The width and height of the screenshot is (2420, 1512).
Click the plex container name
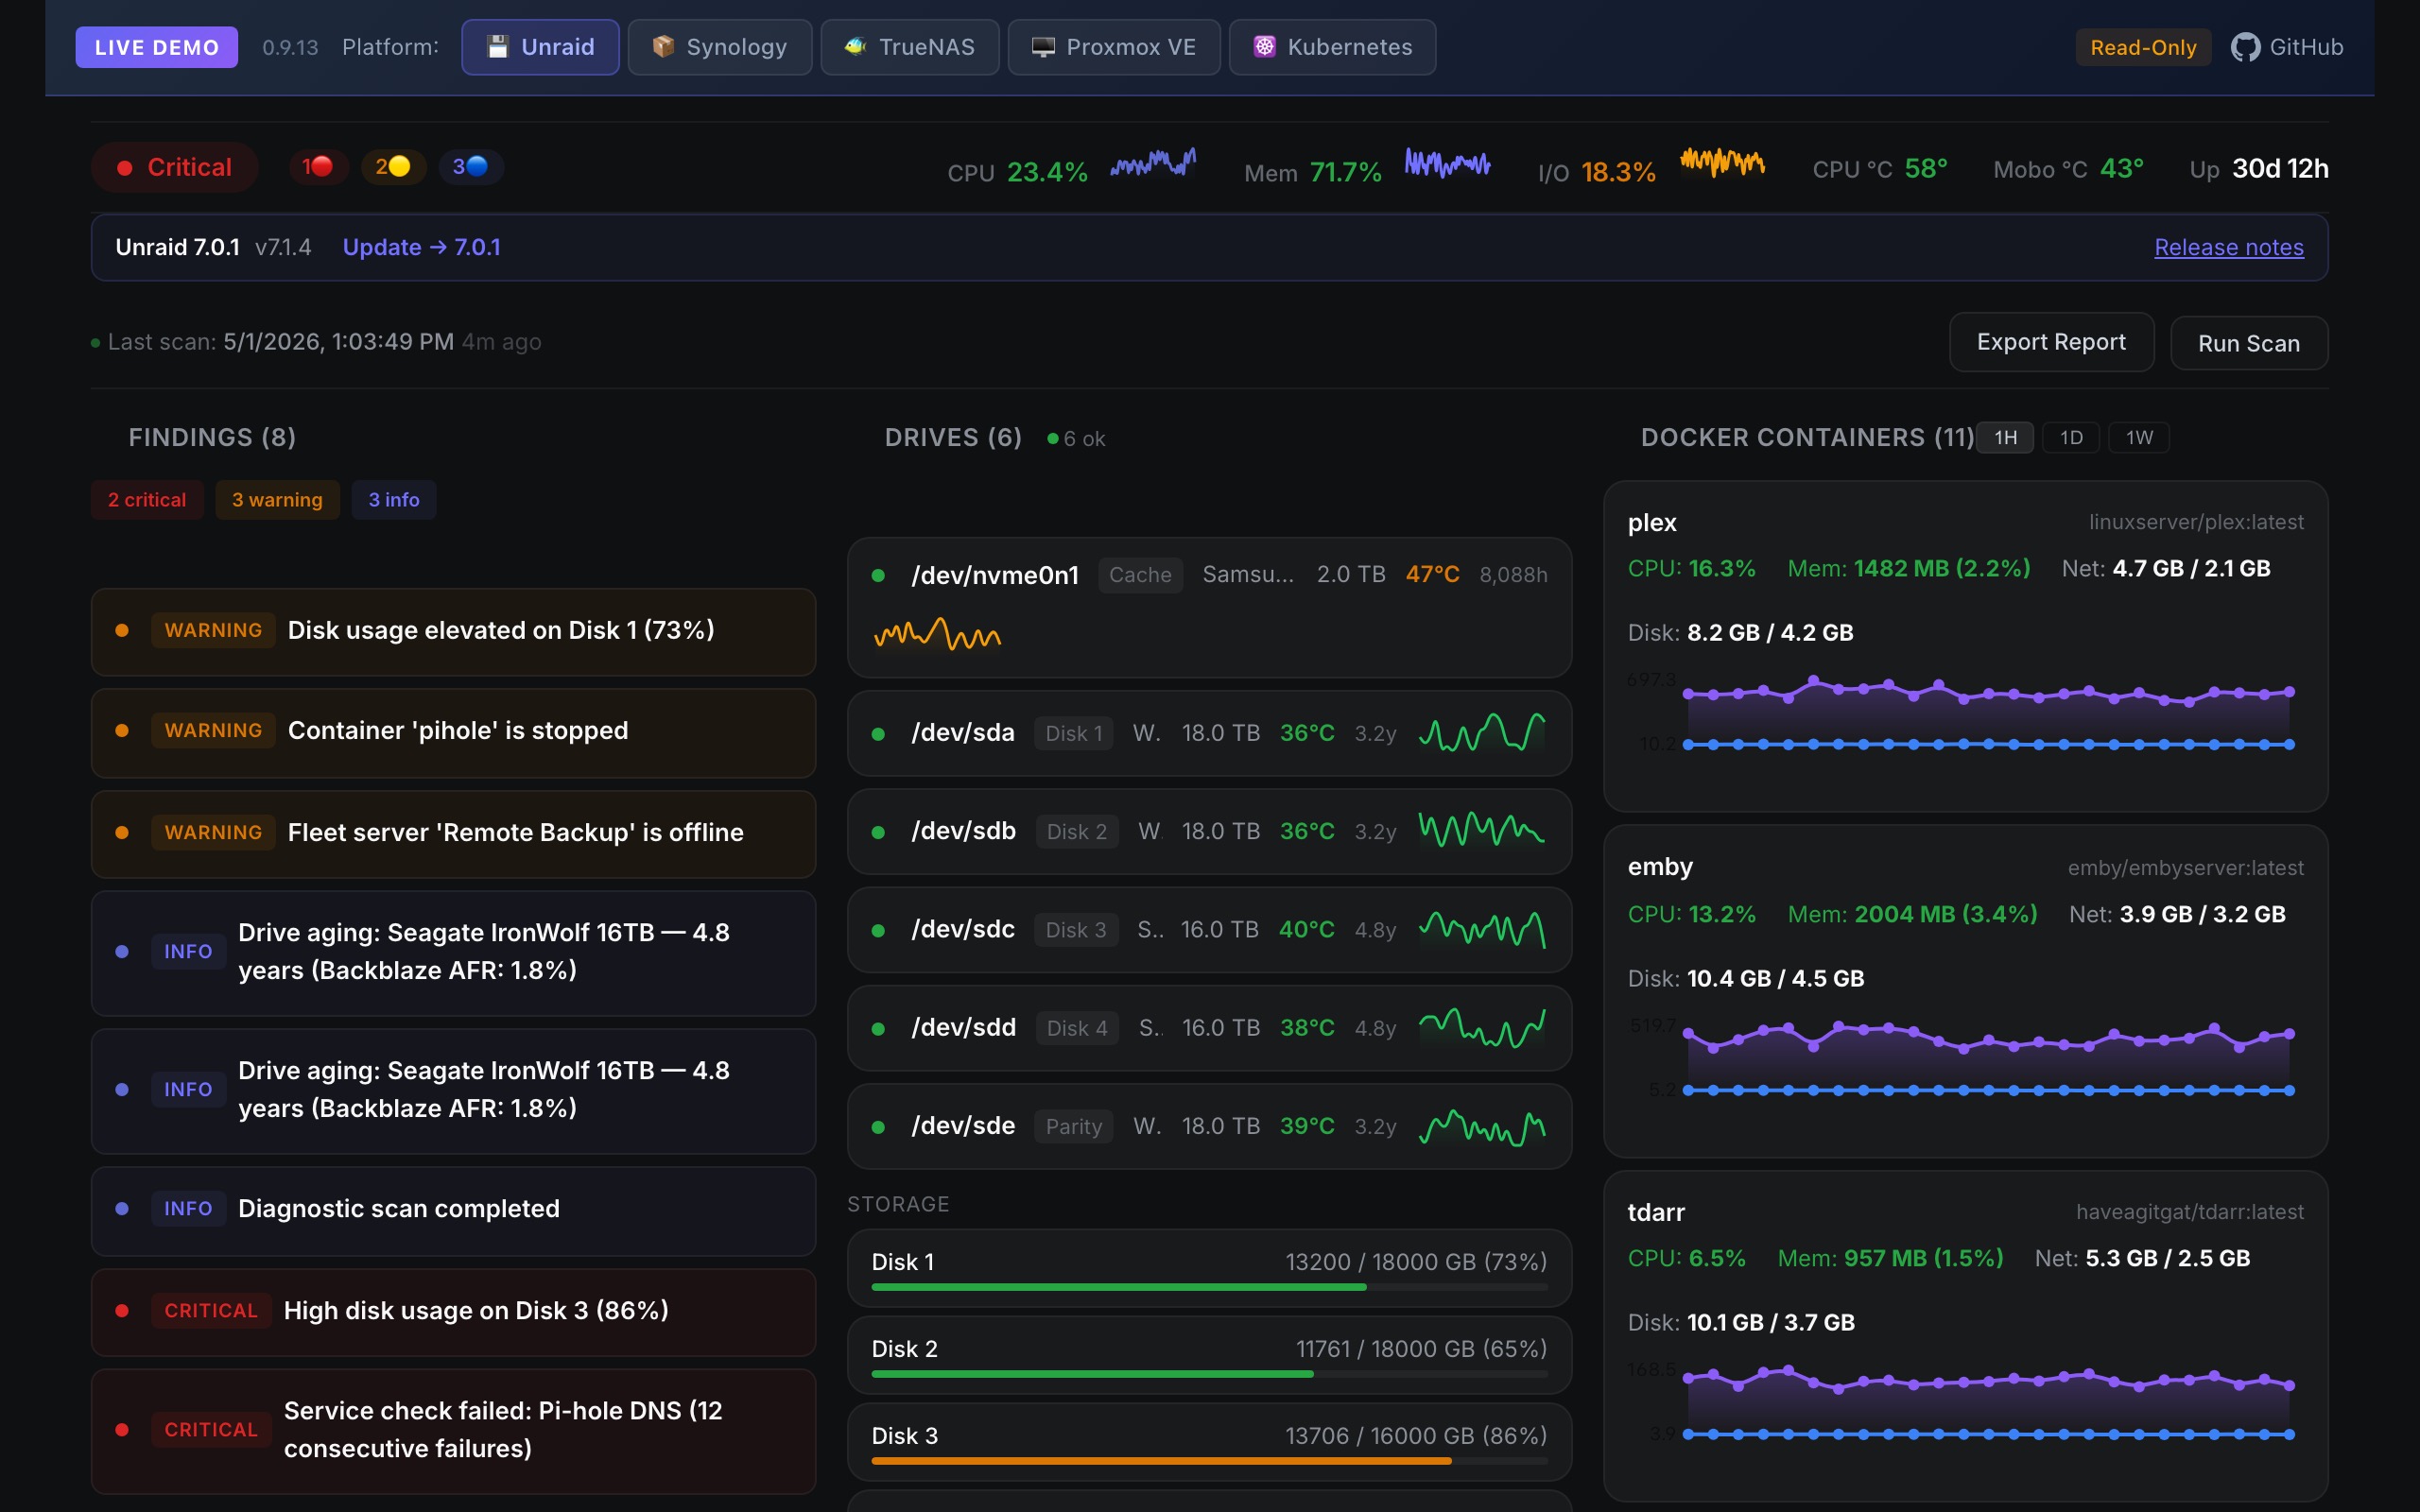click(x=1652, y=523)
